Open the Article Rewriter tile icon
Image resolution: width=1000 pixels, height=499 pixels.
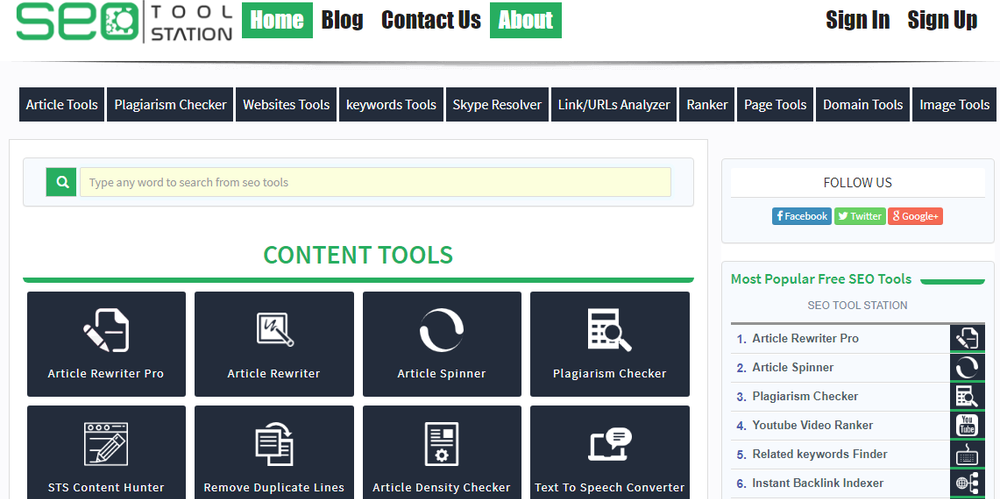[x=274, y=329]
